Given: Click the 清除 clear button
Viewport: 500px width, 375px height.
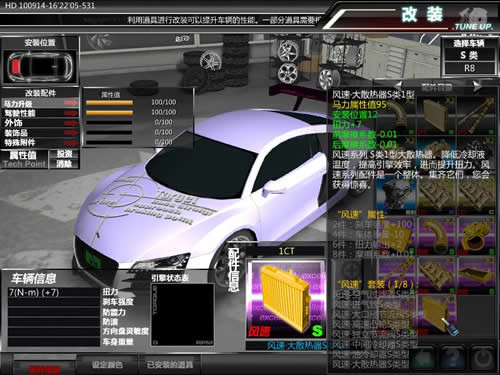Looking at the screenshot, I should point(64,164).
